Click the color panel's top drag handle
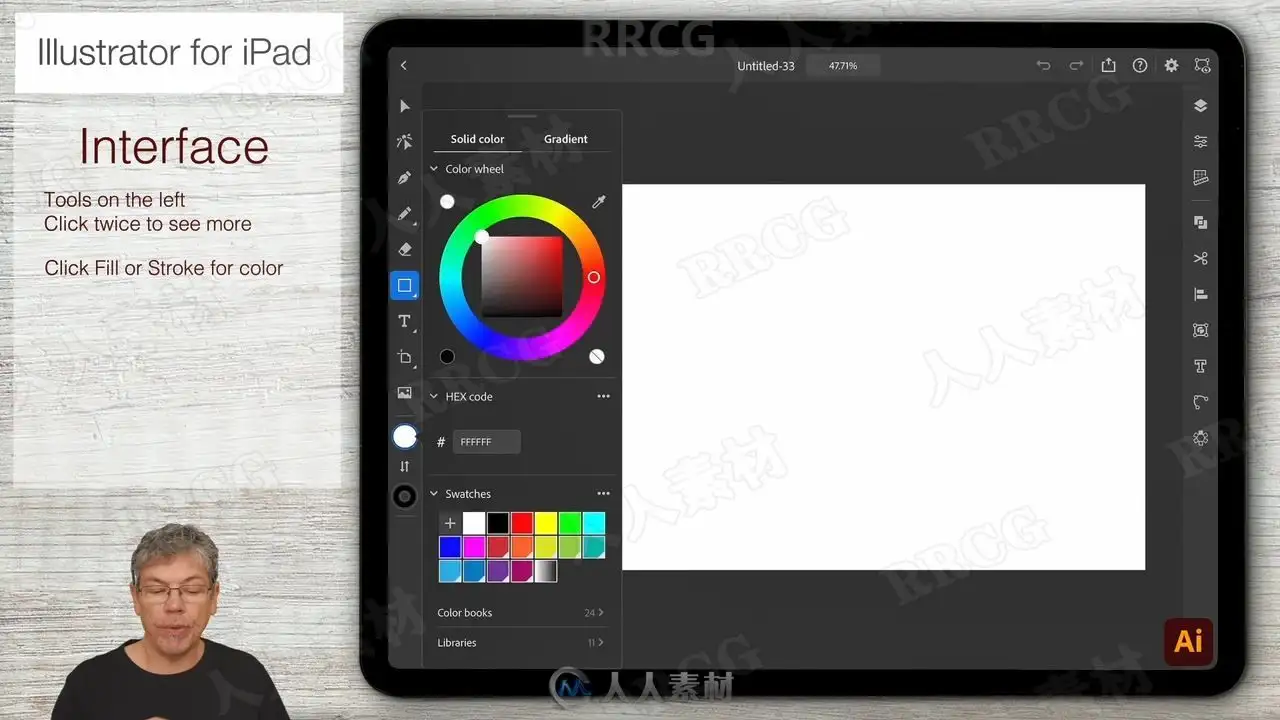 522,116
